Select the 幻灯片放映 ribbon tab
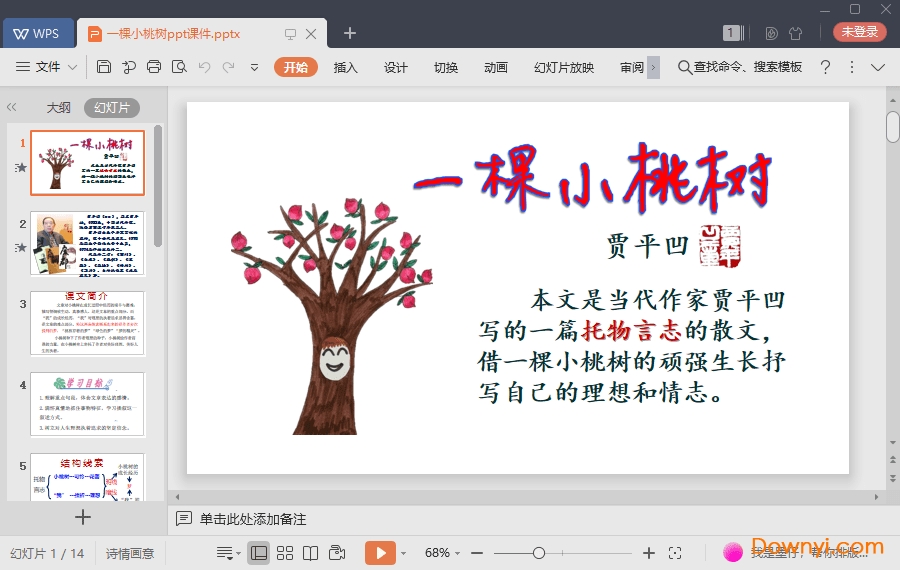Viewport: 900px width, 570px height. pyautogui.click(x=564, y=67)
